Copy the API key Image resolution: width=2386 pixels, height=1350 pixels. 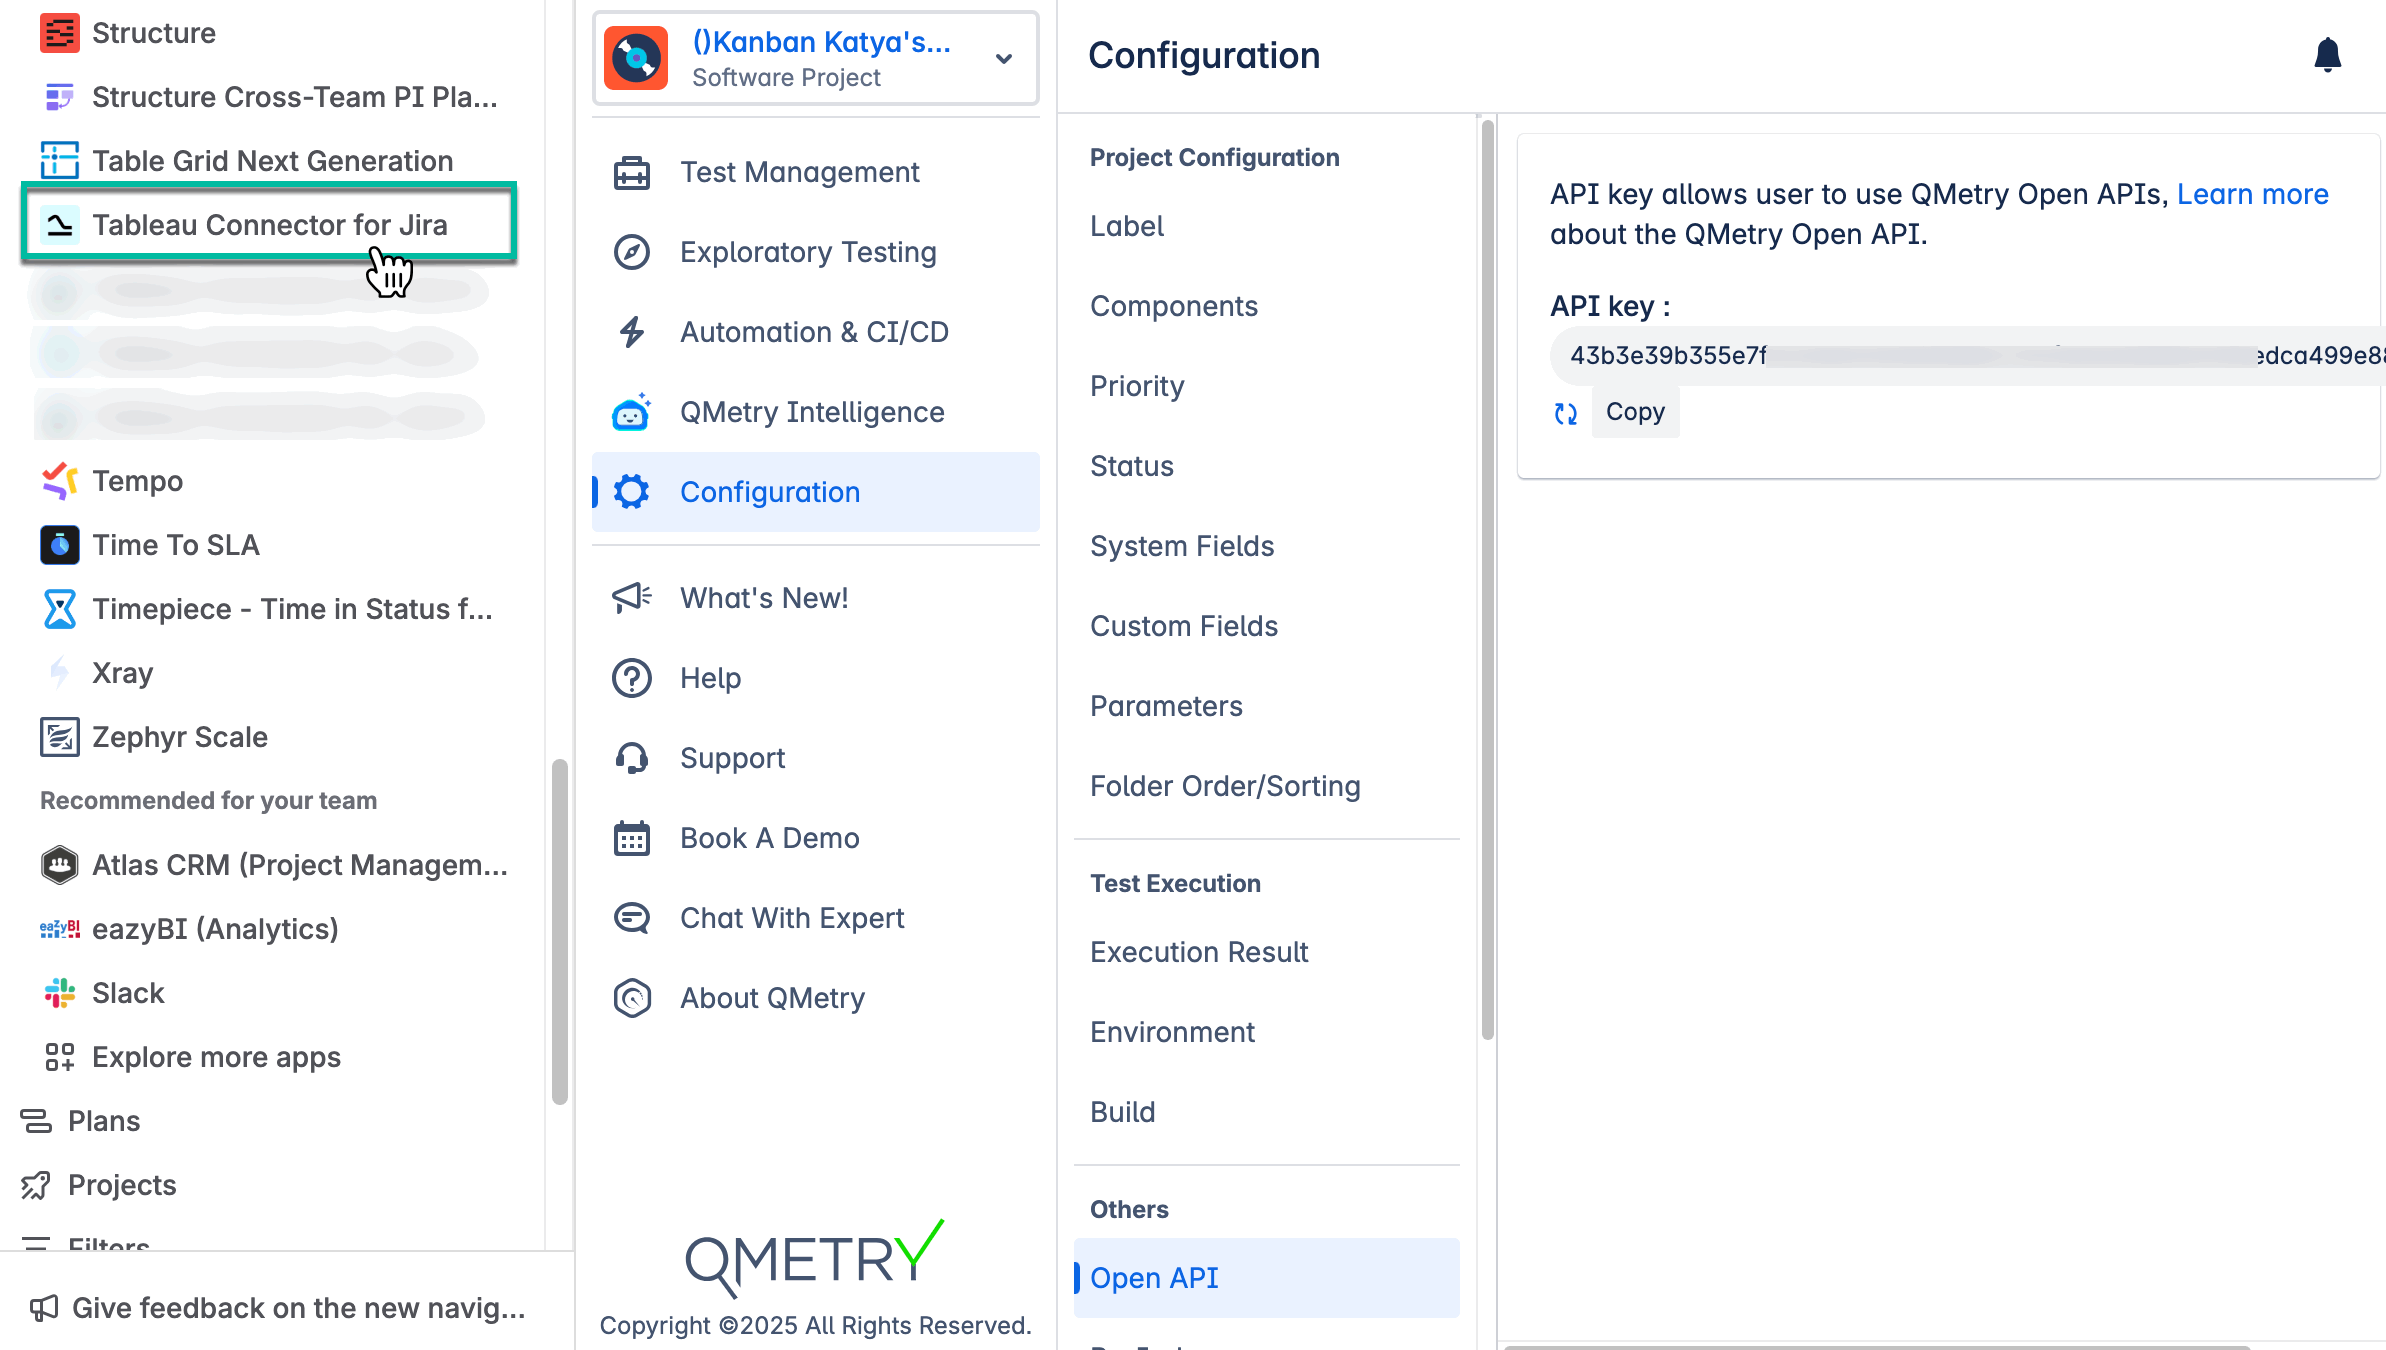(1634, 411)
